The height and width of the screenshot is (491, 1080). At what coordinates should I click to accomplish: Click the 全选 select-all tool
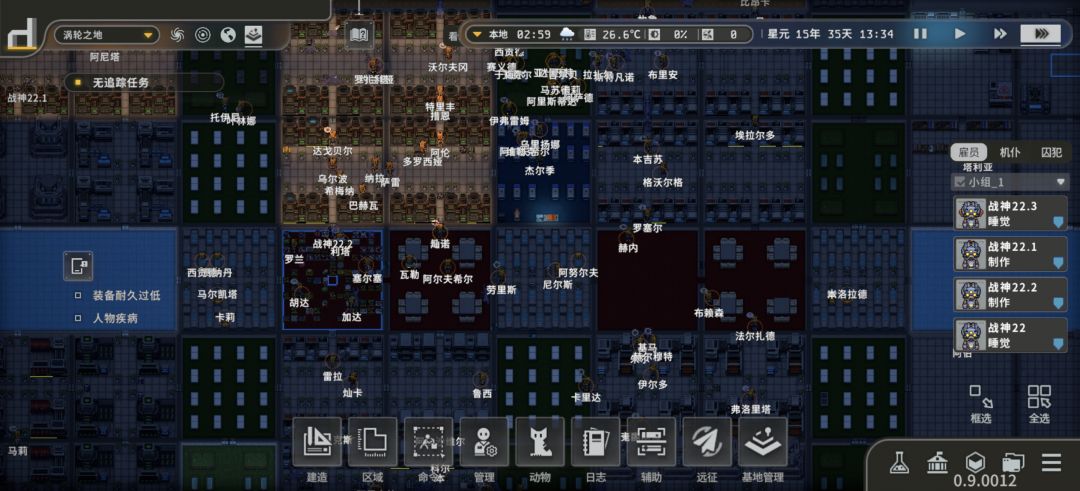[1039, 405]
